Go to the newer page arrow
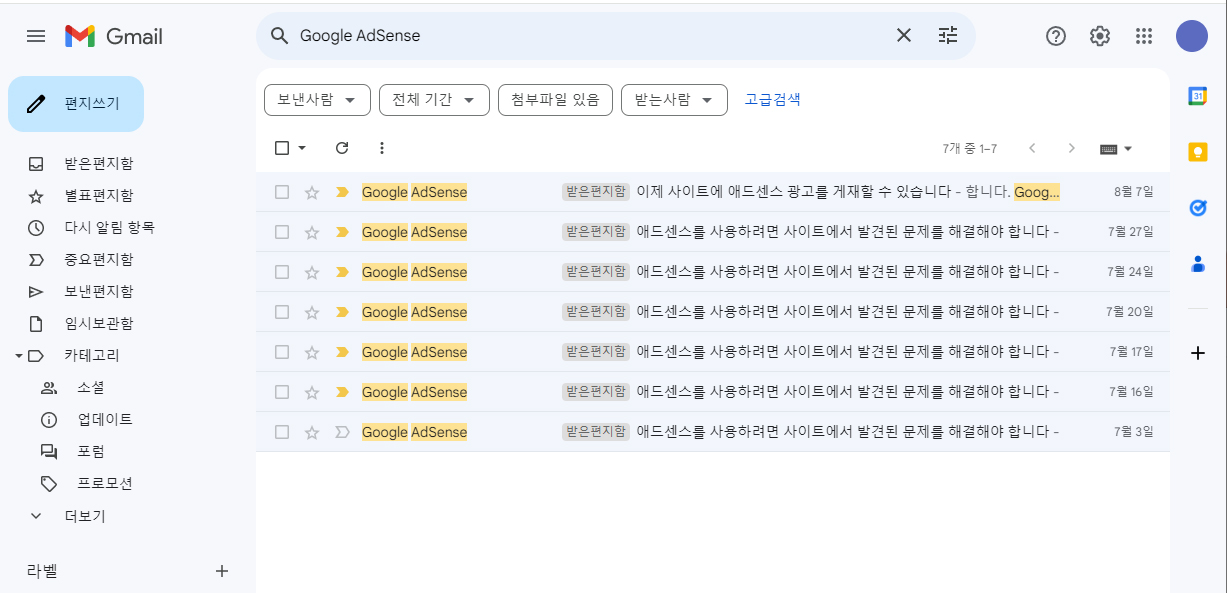 pos(1032,148)
